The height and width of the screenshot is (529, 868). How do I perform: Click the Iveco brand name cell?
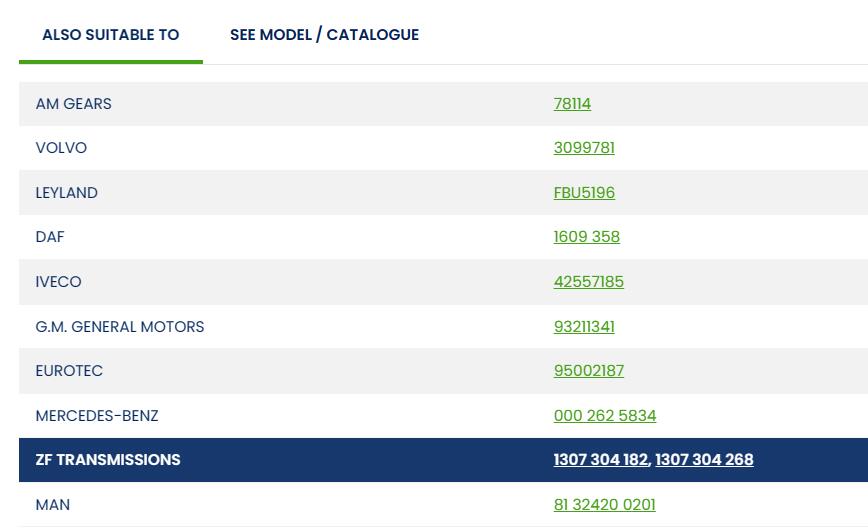coord(58,282)
